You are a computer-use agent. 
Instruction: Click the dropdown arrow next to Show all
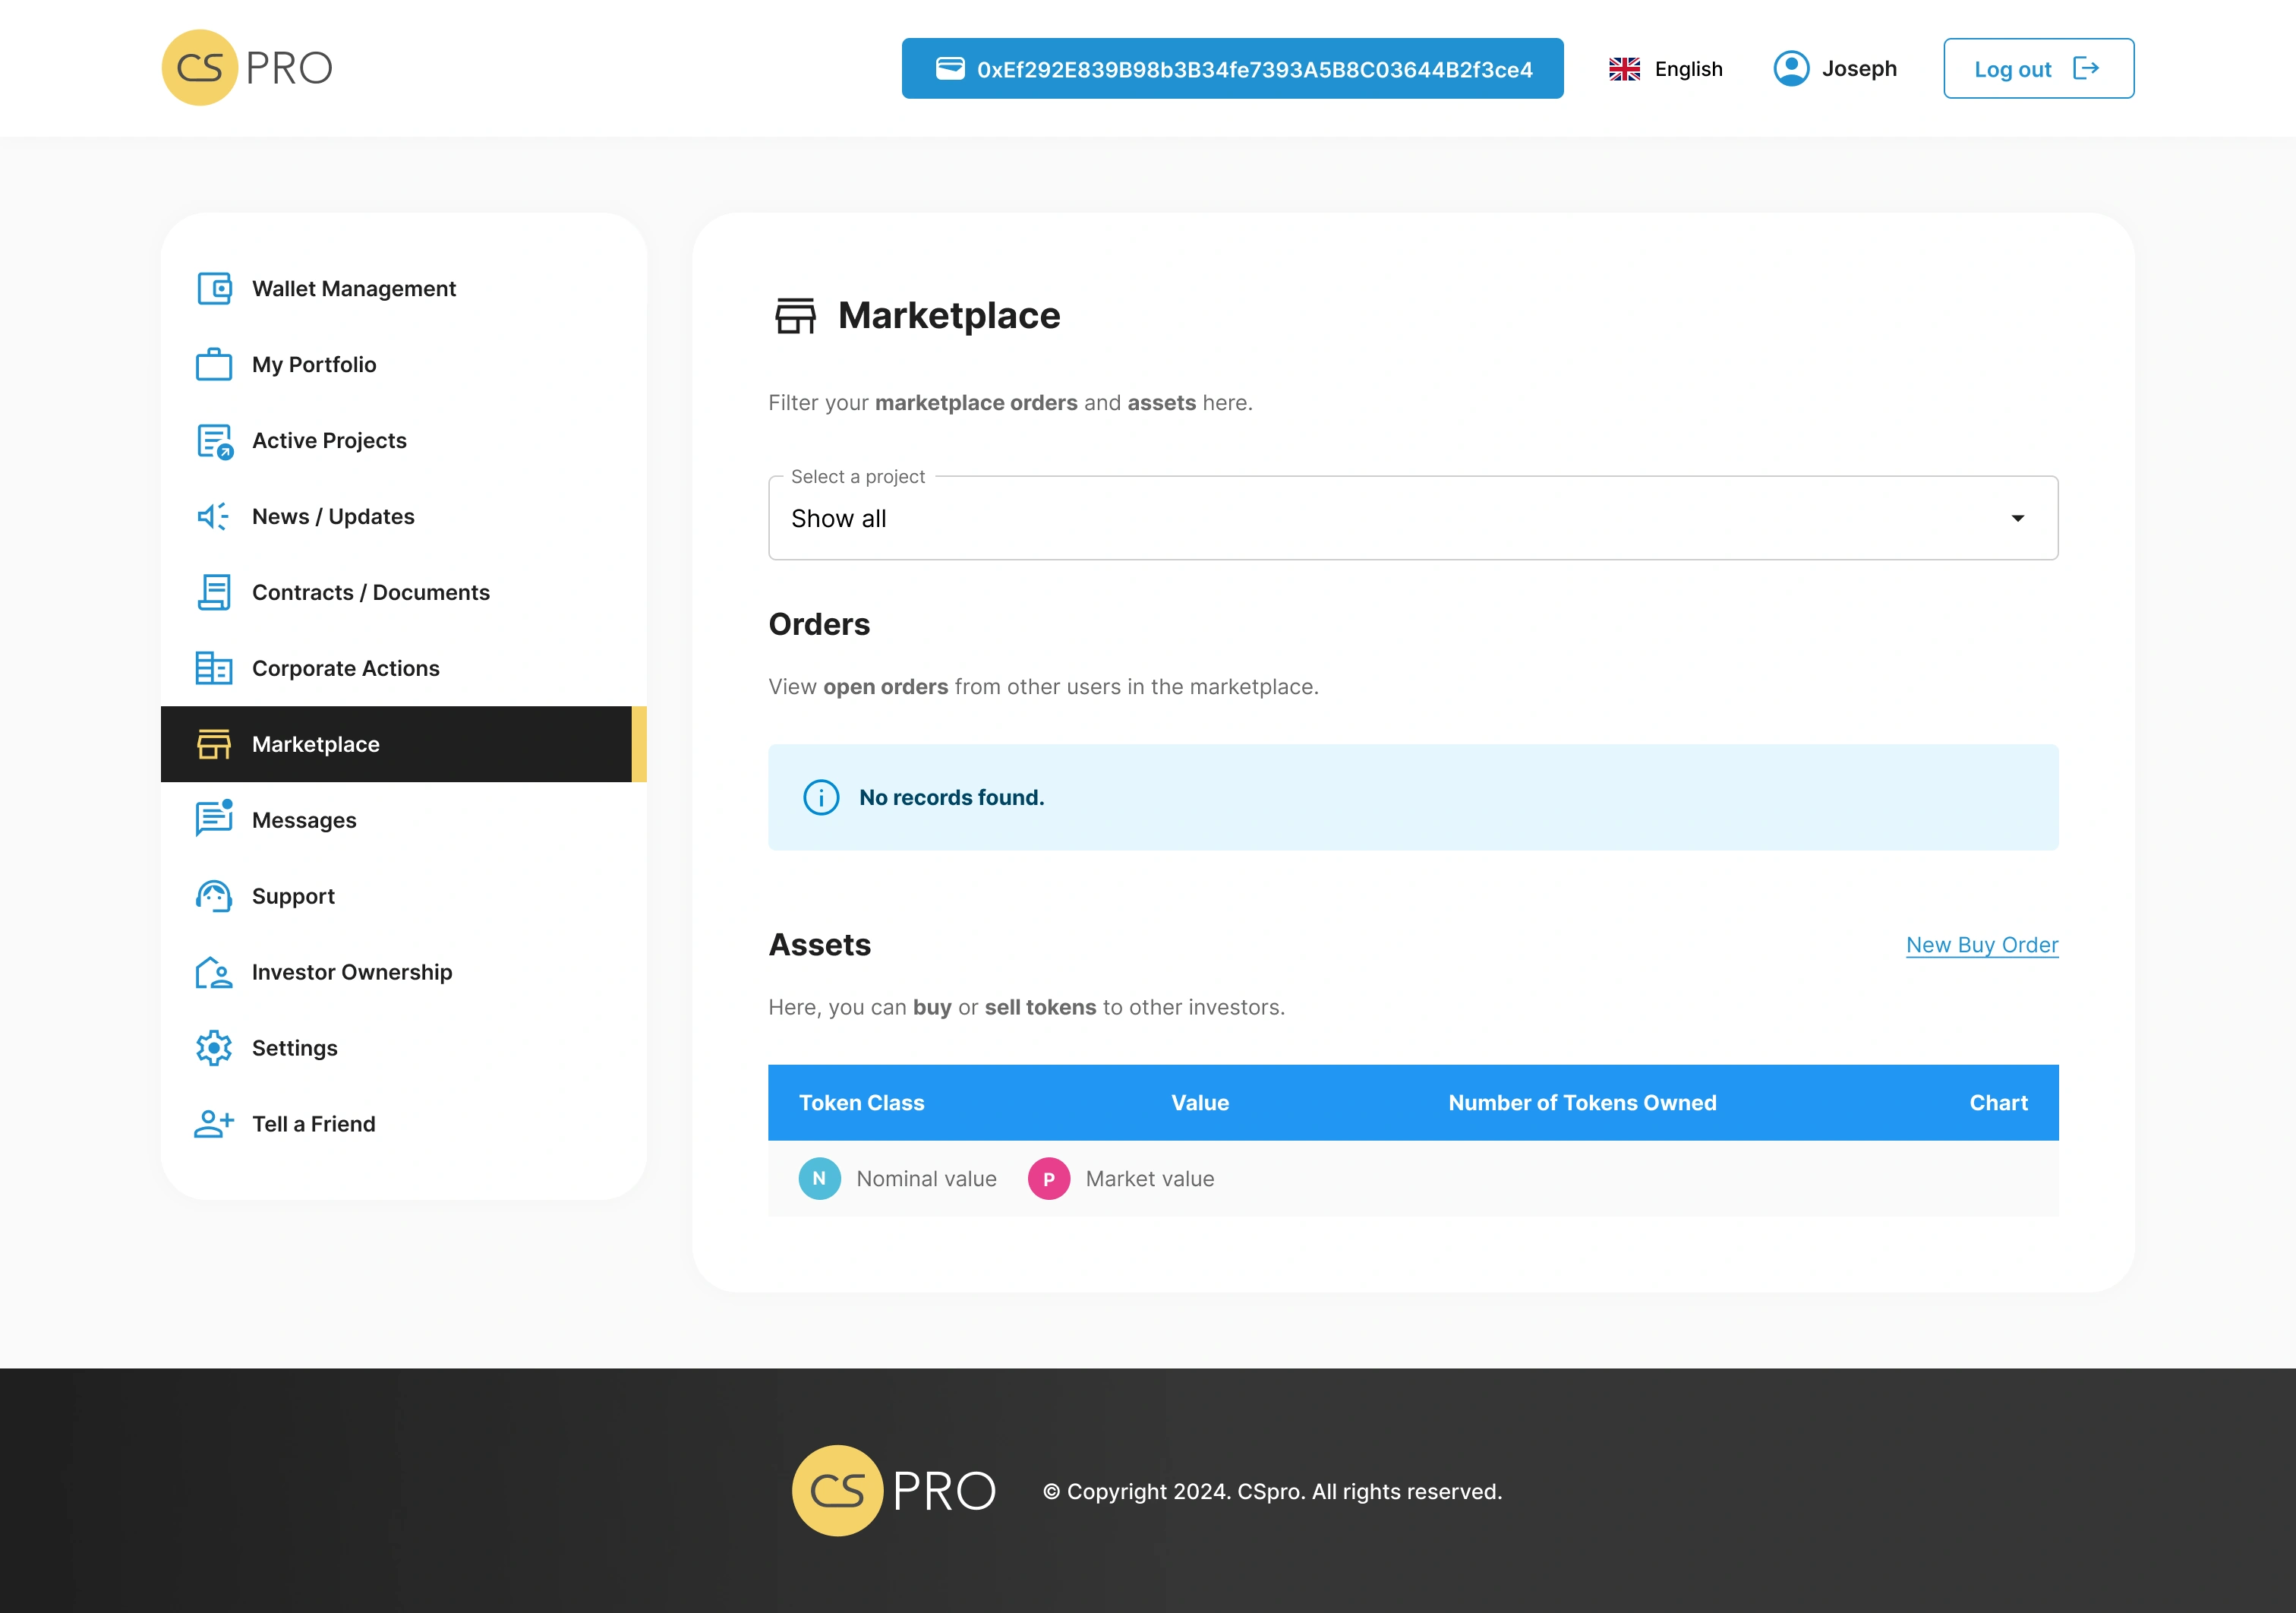tap(2018, 518)
